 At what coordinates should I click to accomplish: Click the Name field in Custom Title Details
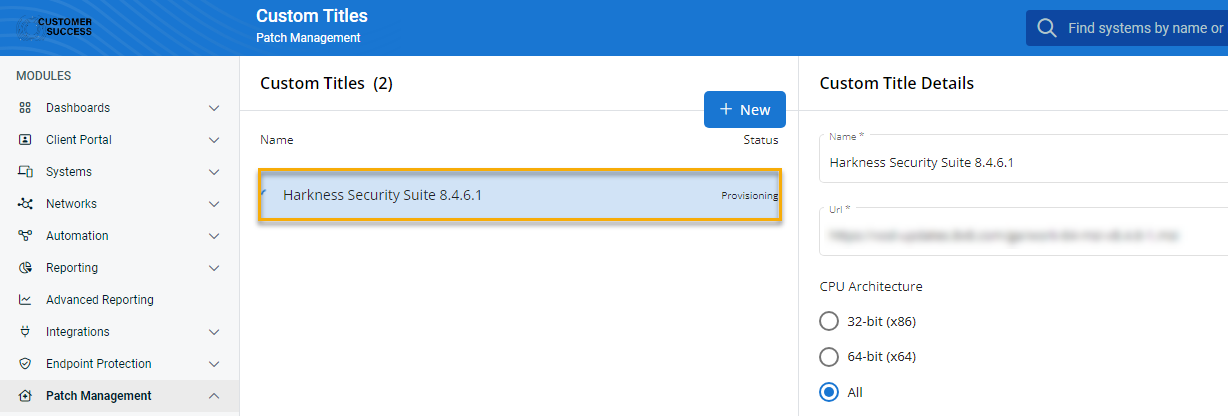[x=1020, y=163]
